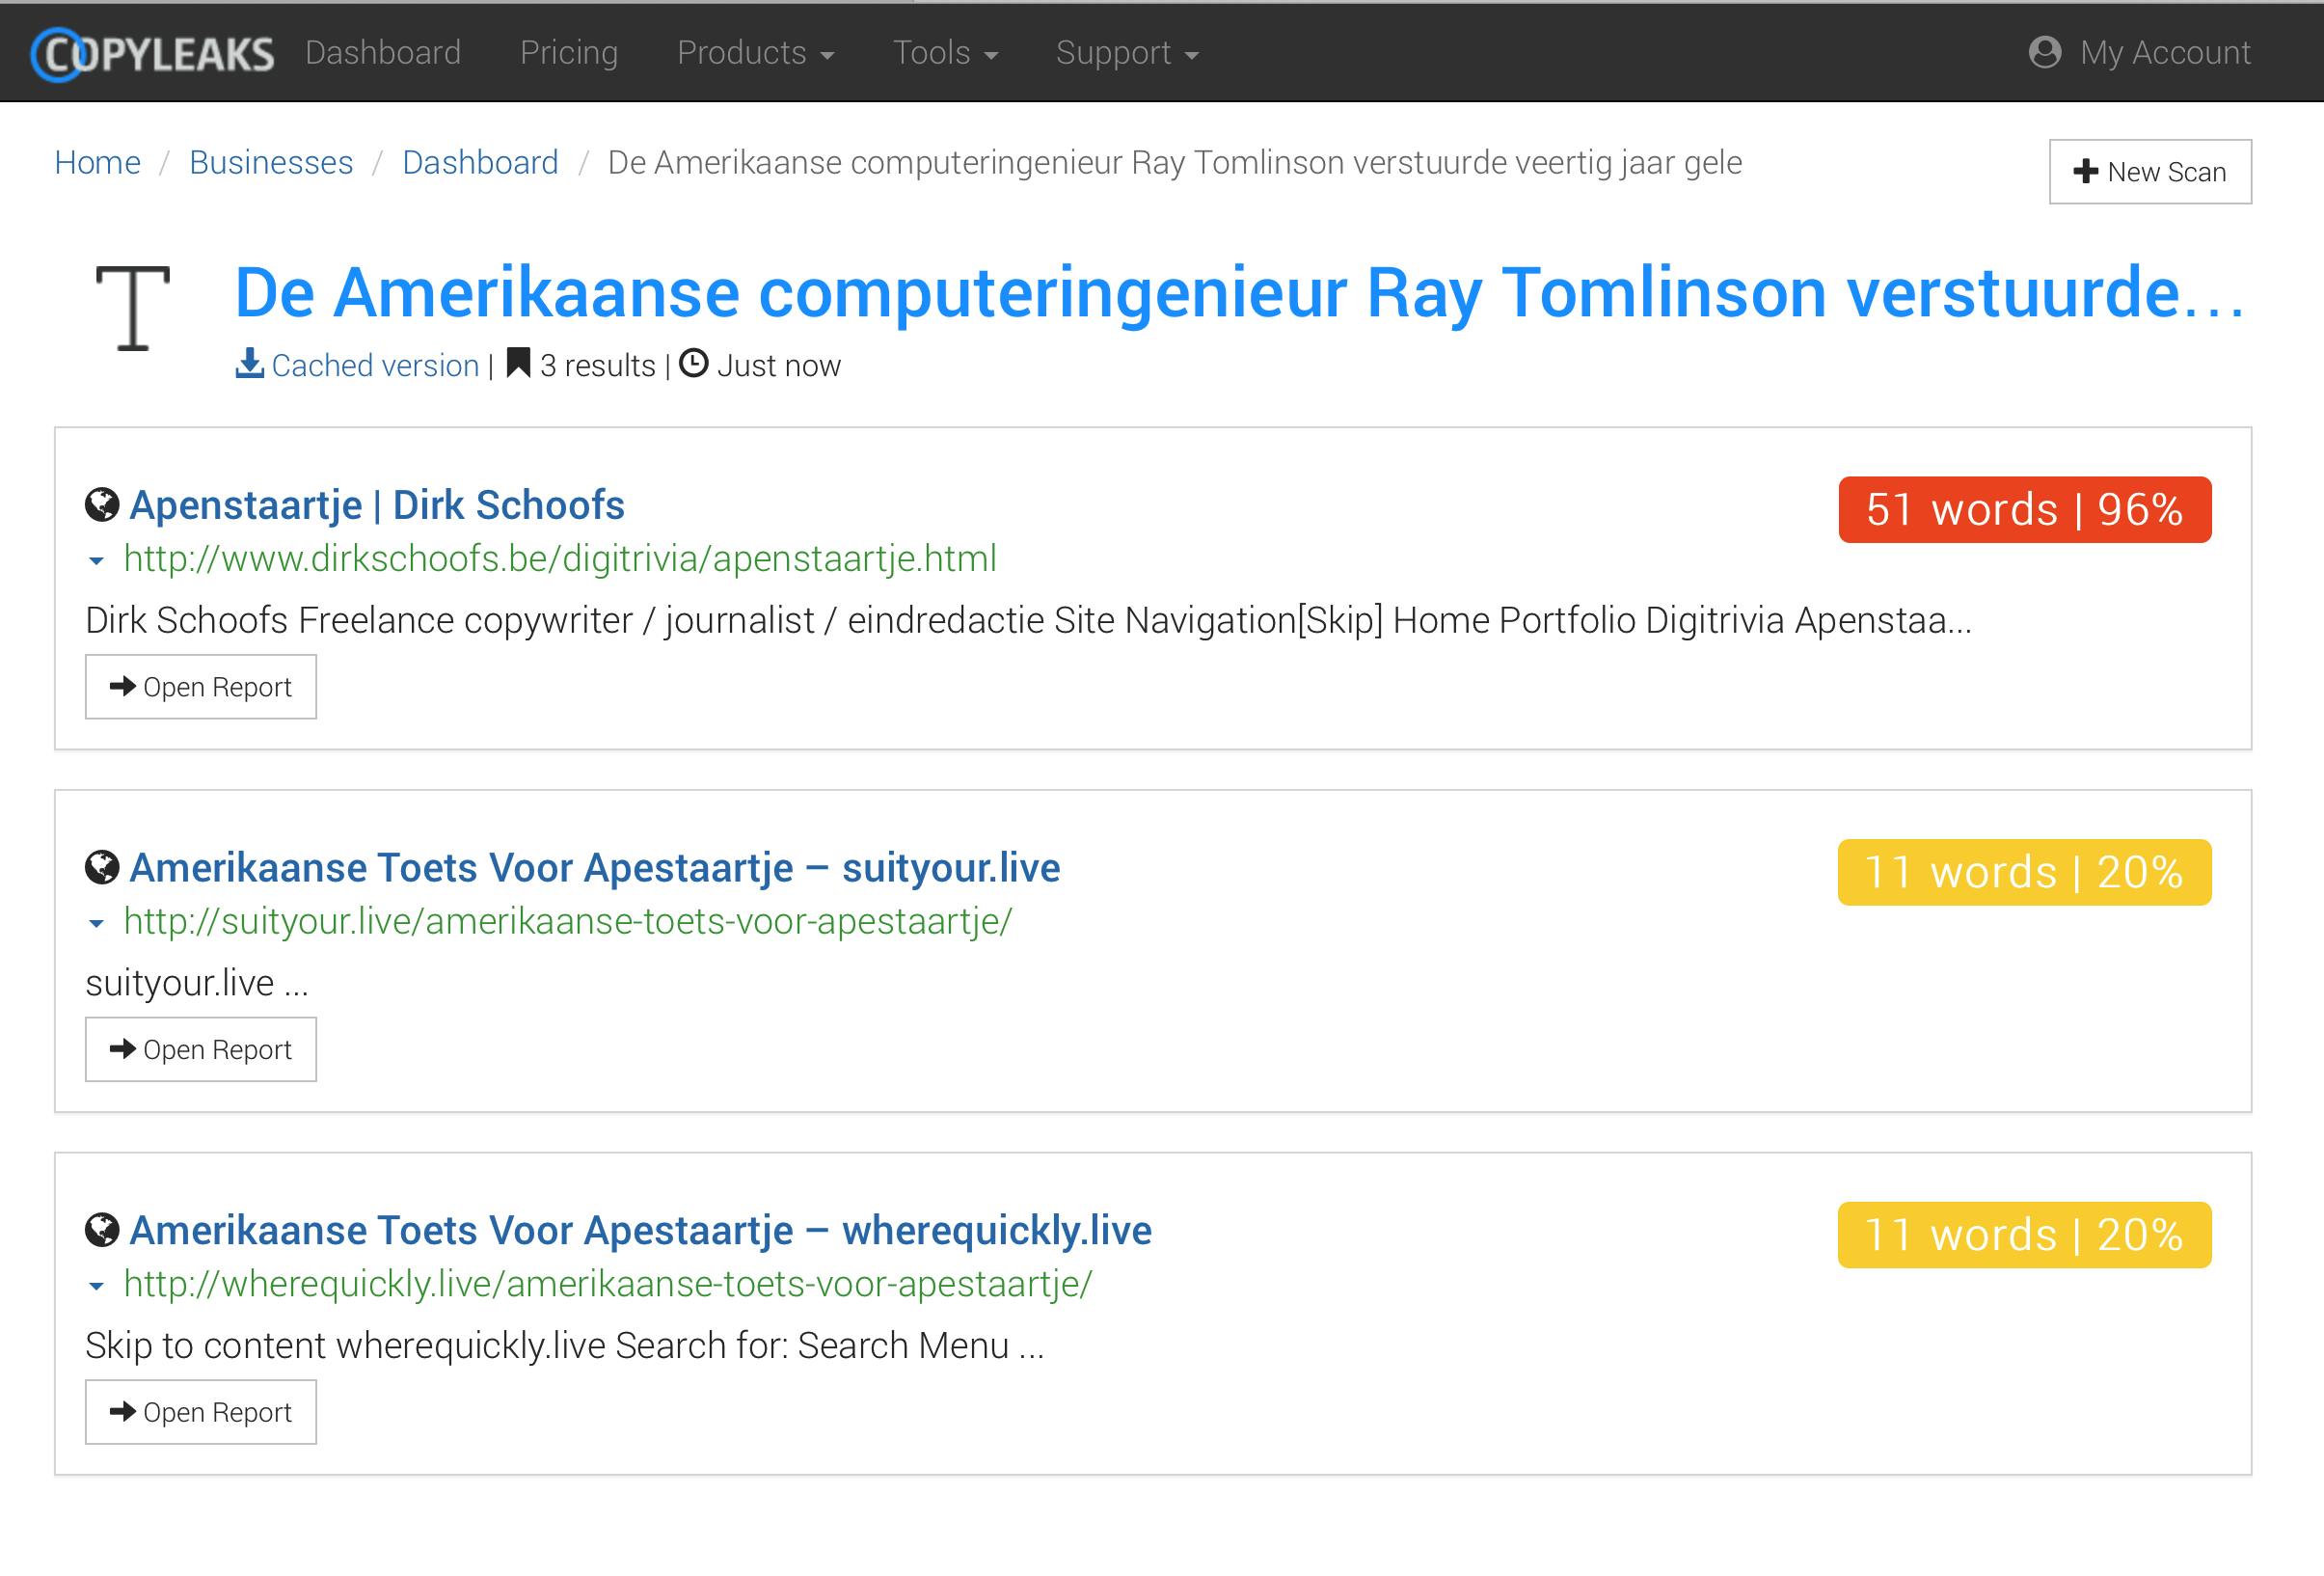Expand caret beside the suityour.live URL
The image size is (2324, 1576).
(96, 924)
